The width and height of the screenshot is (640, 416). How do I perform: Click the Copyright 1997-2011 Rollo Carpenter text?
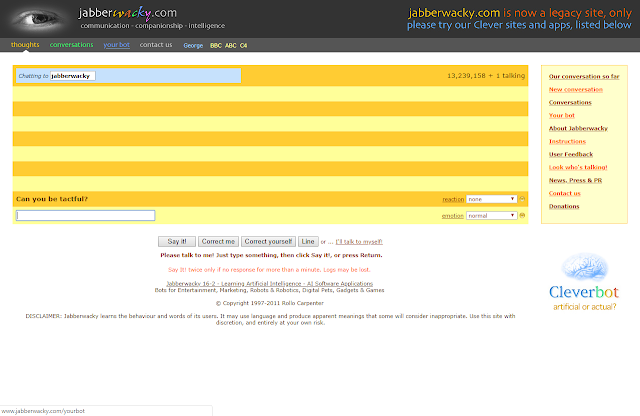pyautogui.click(x=269, y=303)
